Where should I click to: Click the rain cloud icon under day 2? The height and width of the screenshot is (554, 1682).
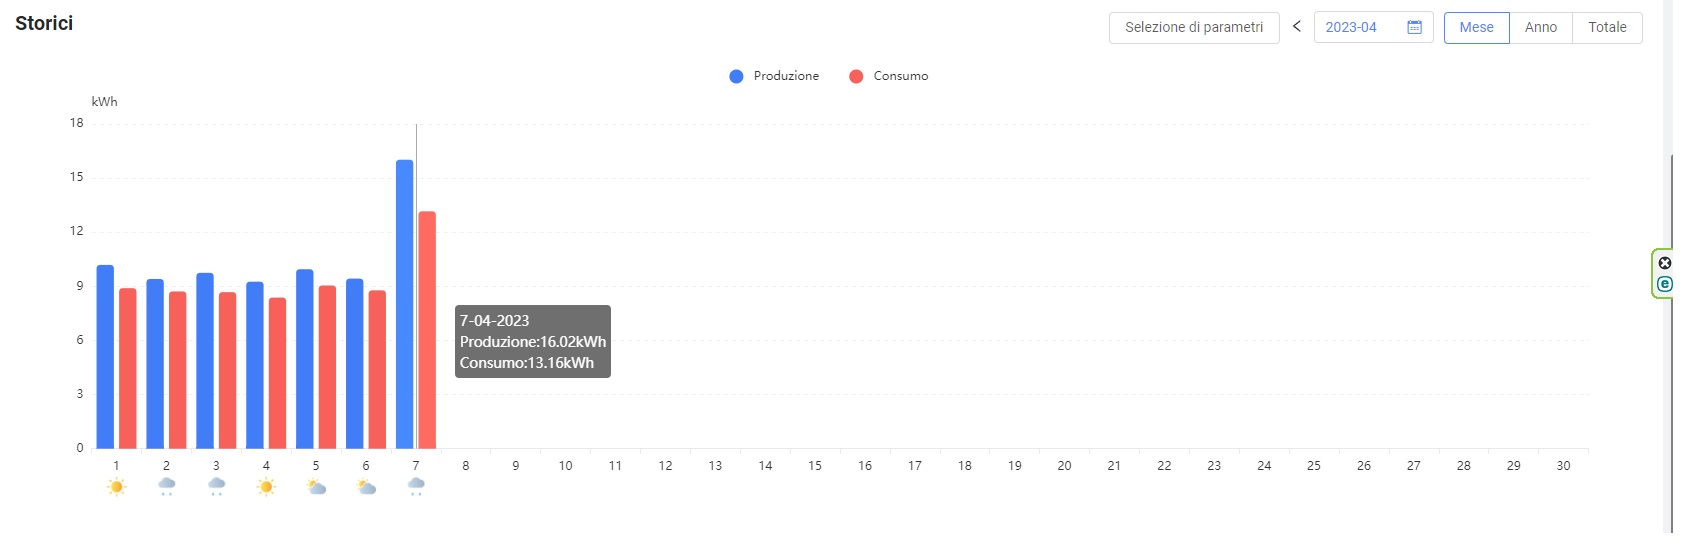click(166, 487)
